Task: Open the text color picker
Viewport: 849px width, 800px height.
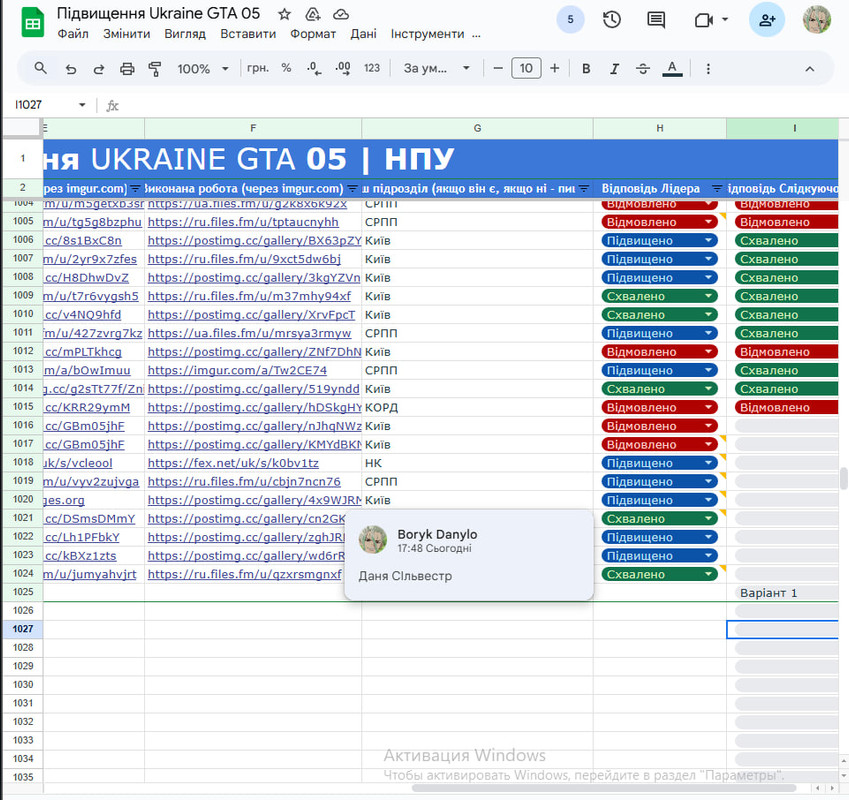Action: [x=672, y=69]
